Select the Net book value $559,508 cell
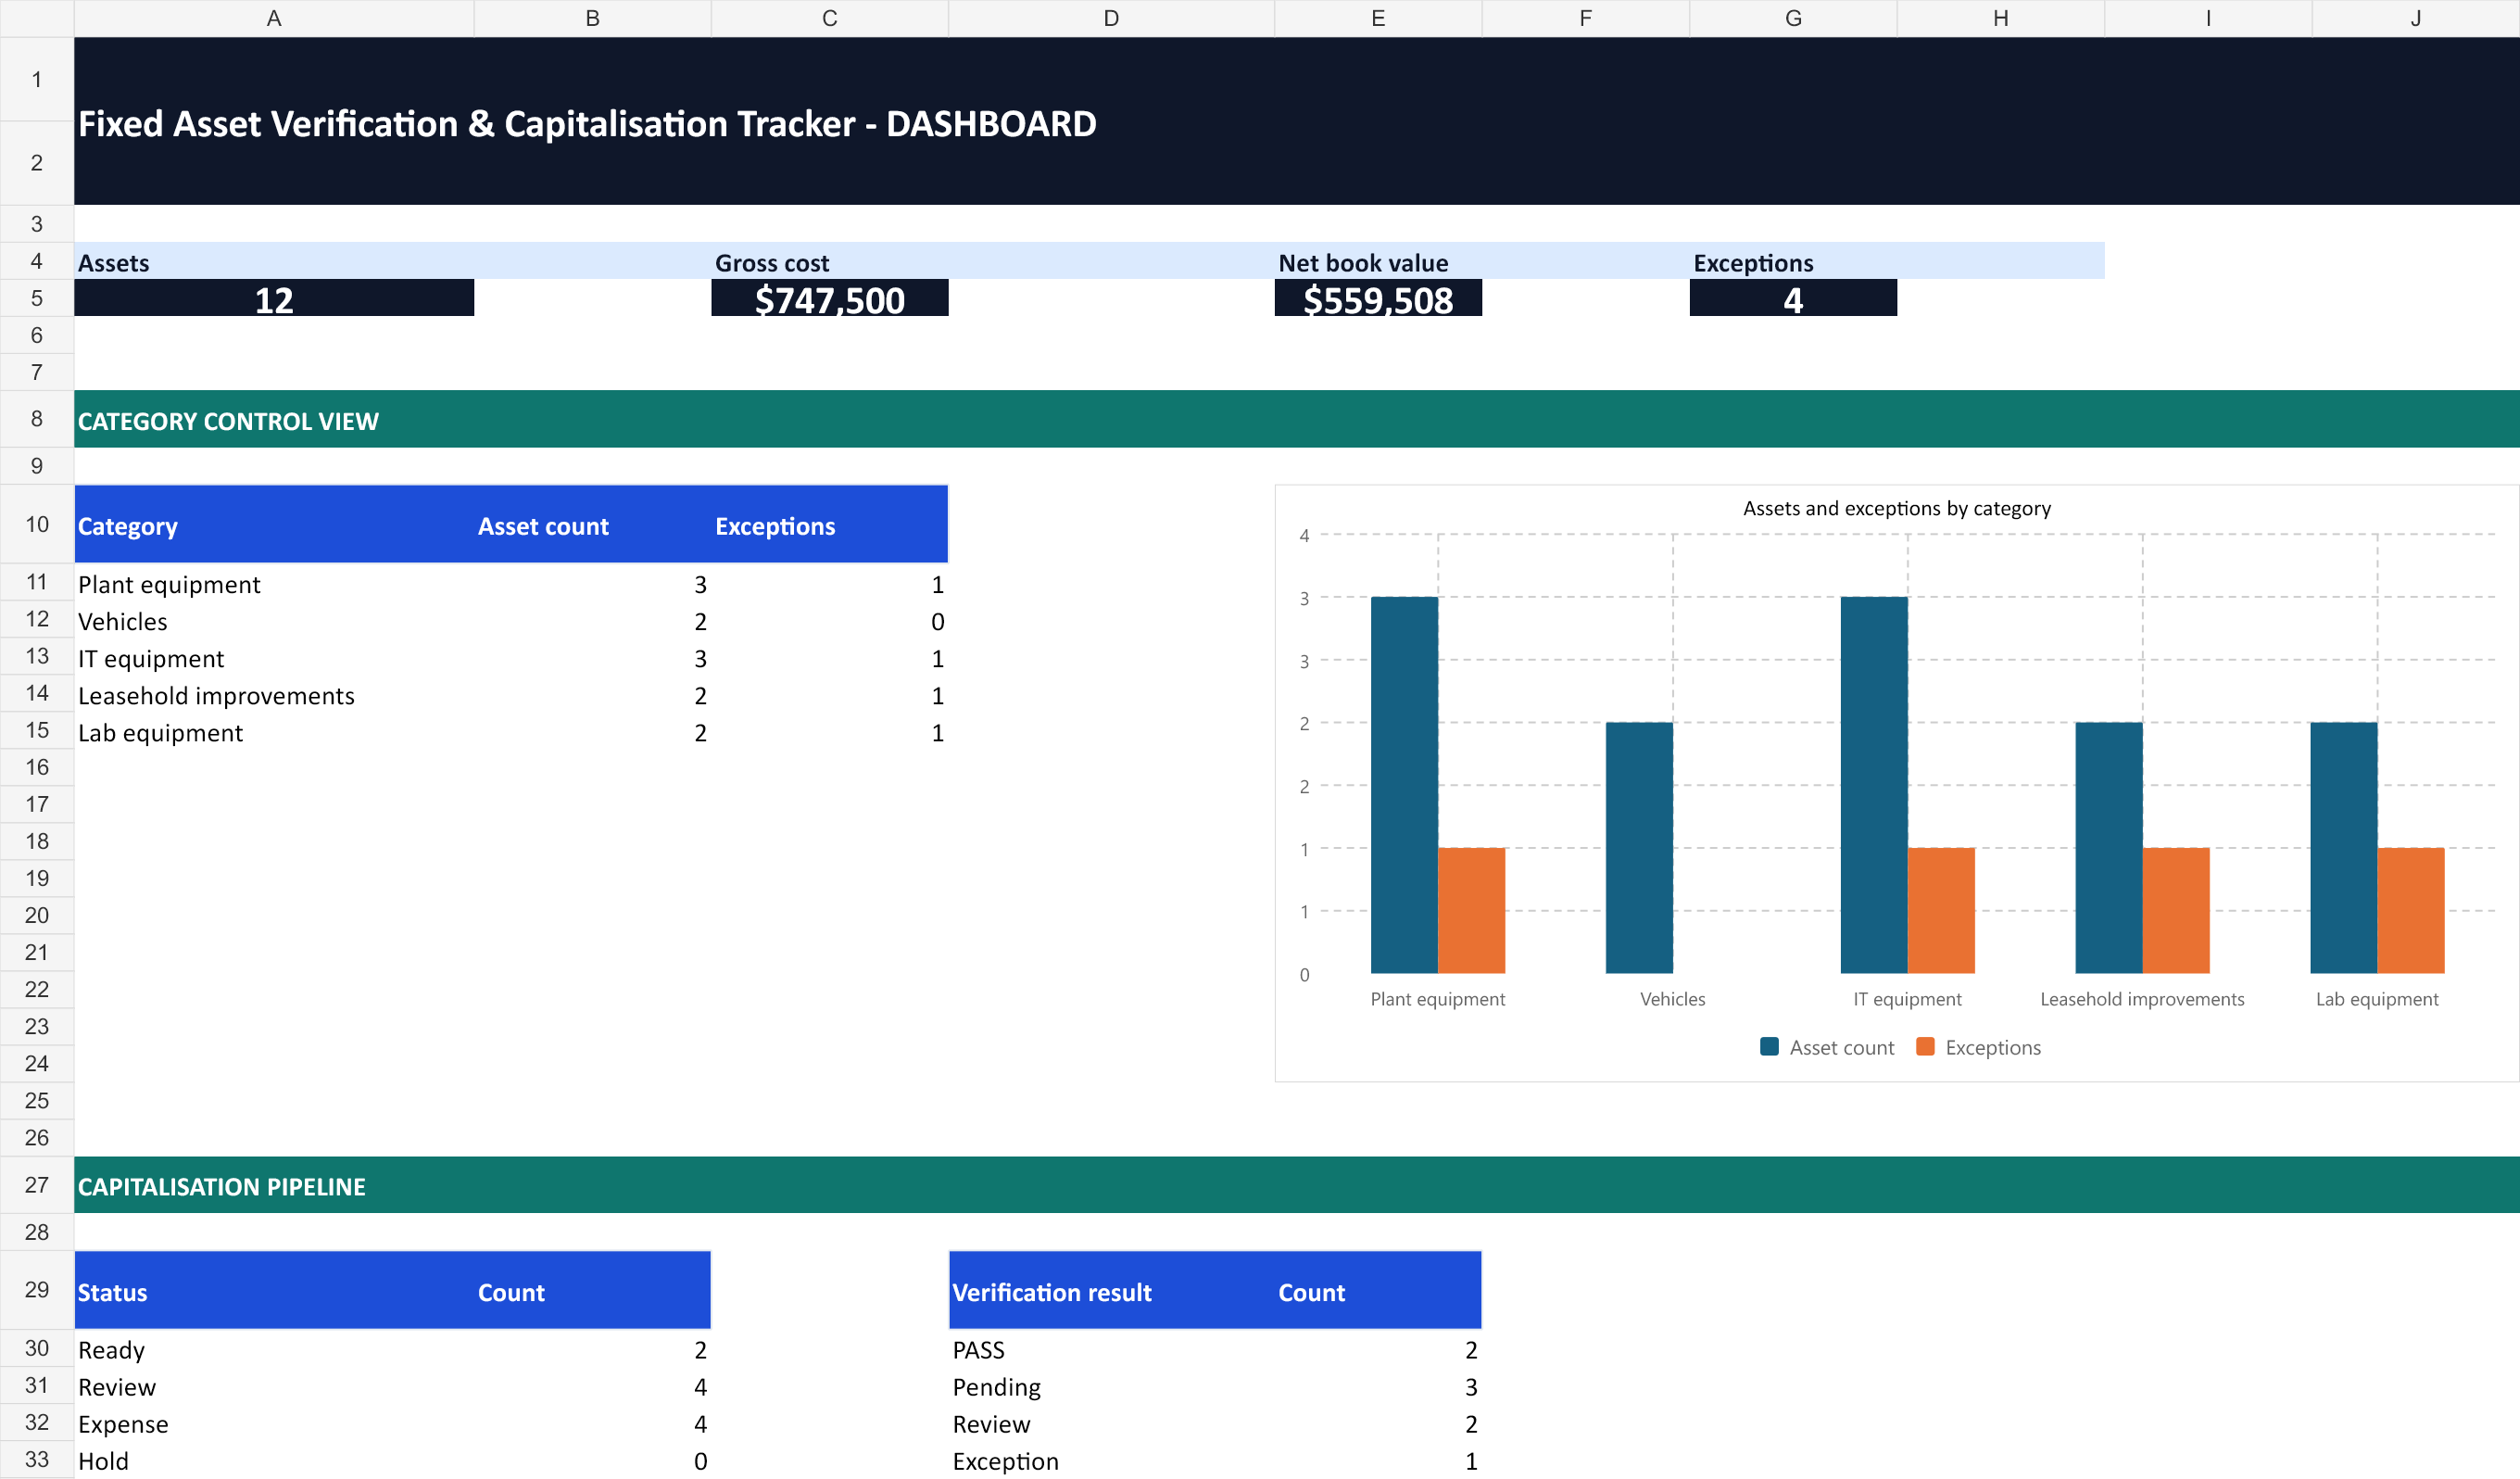 click(x=1378, y=298)
